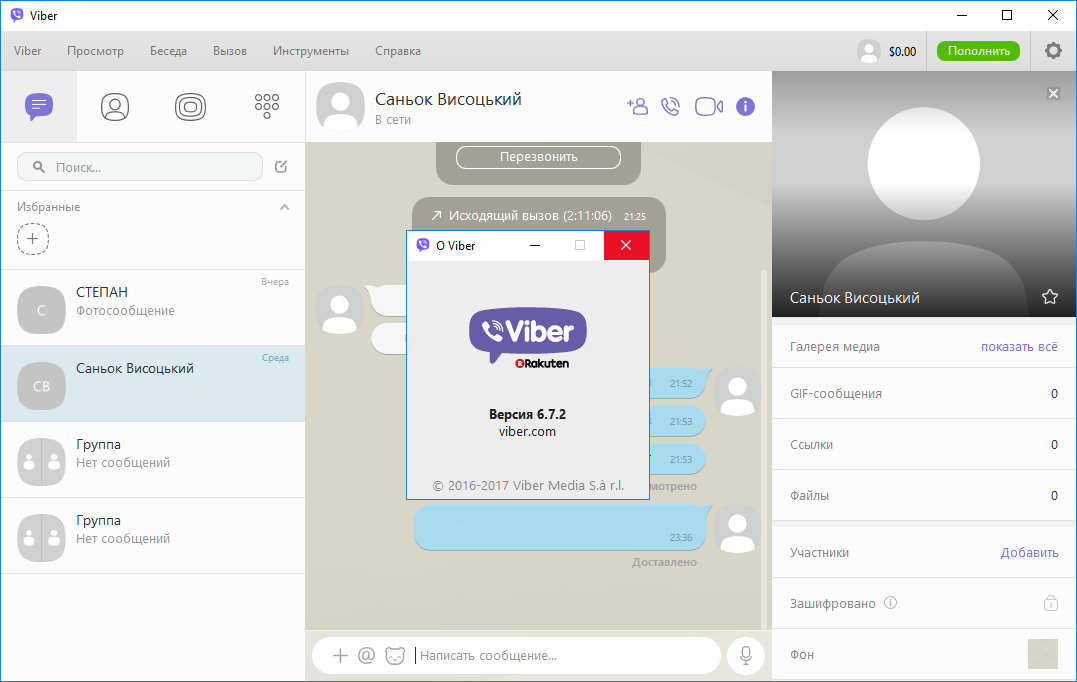Add a favorite with plus circle
Image resolution: width=1077 pixels, height=682 pixels.
(x=33, y=239)
